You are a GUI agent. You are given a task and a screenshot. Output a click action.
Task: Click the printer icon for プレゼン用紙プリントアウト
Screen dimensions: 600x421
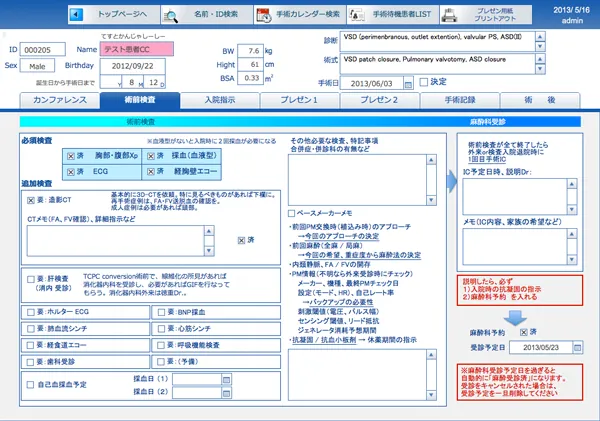tap(449, 15)
